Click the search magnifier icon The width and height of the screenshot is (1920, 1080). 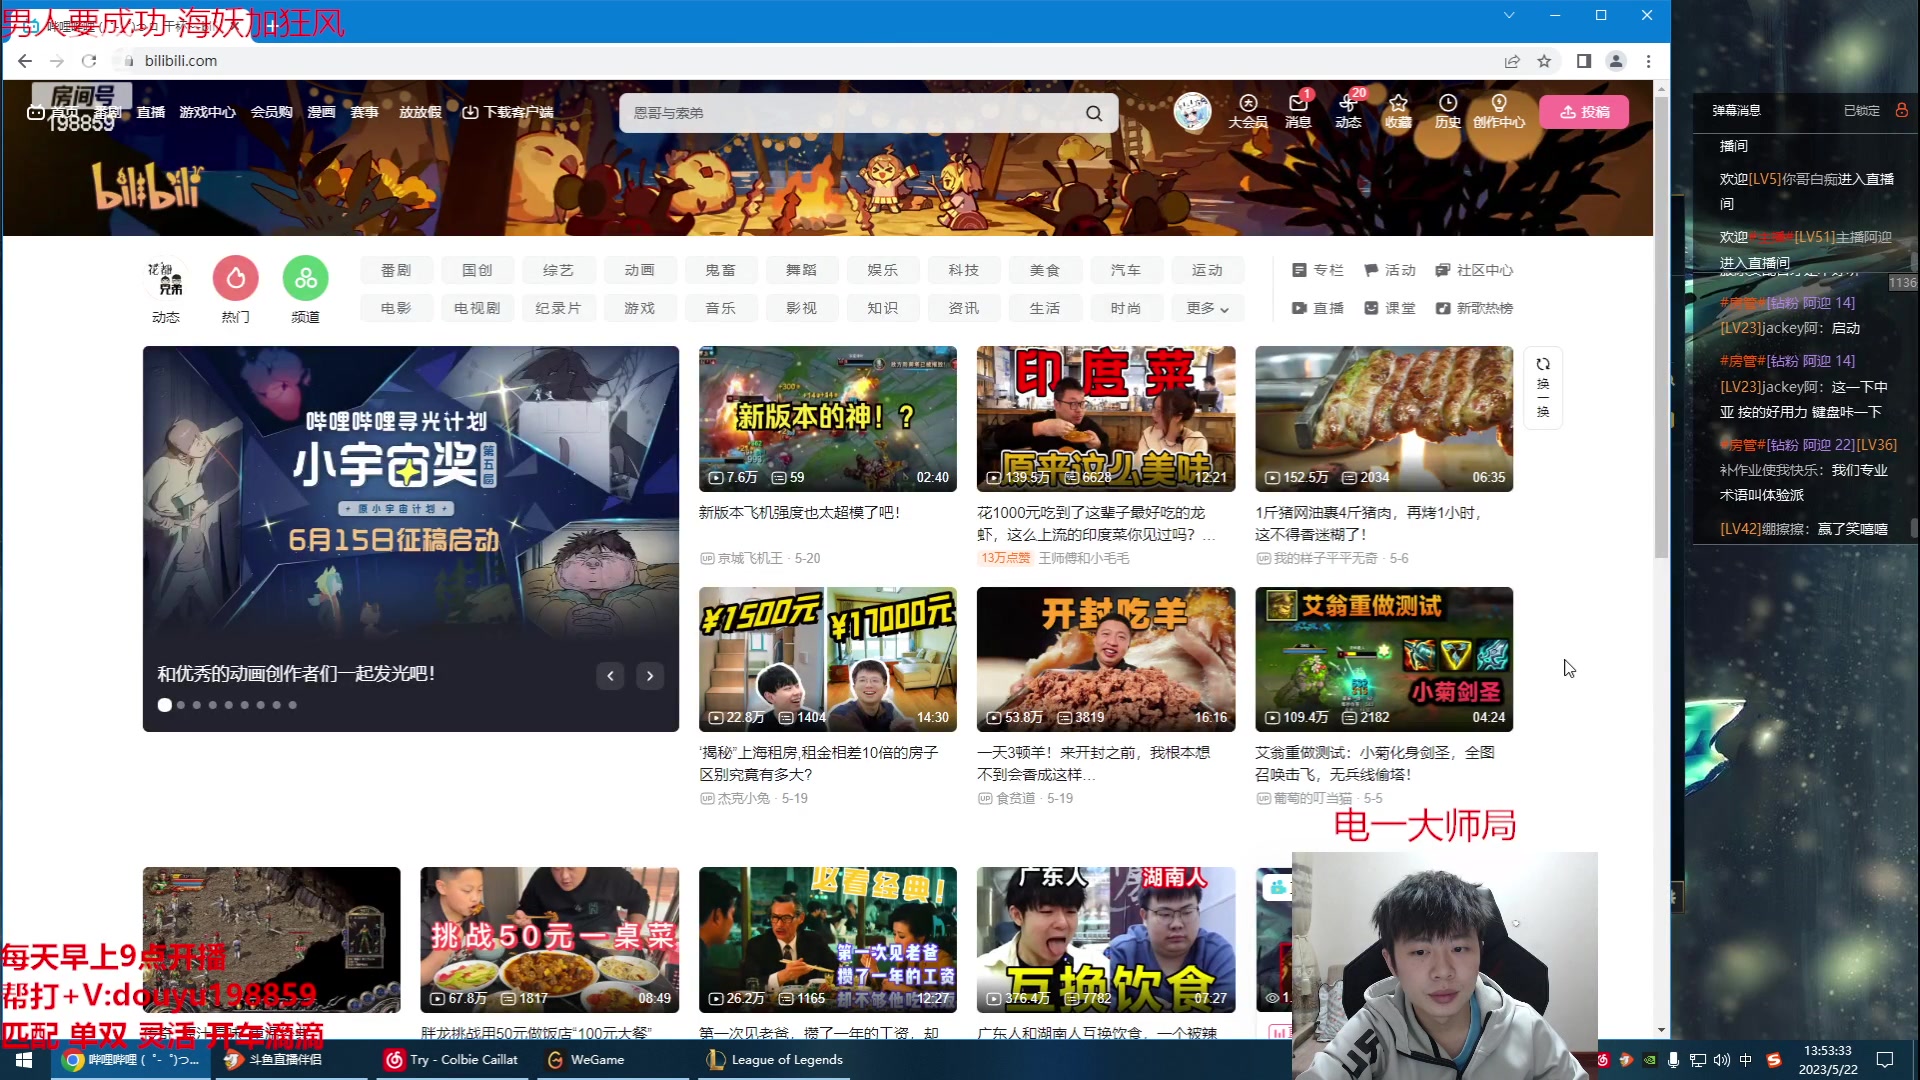click(1094, 113)
